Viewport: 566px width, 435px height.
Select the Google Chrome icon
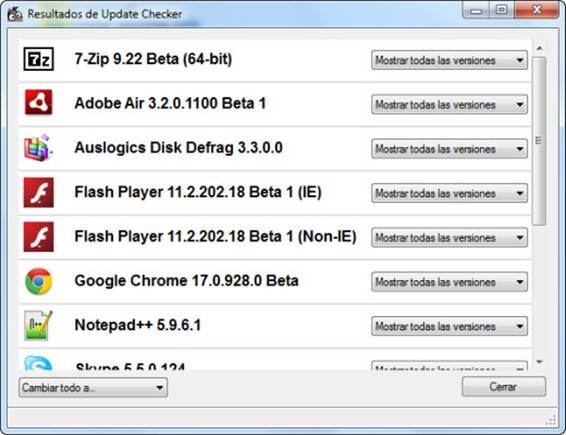click(x=39, y=281)
